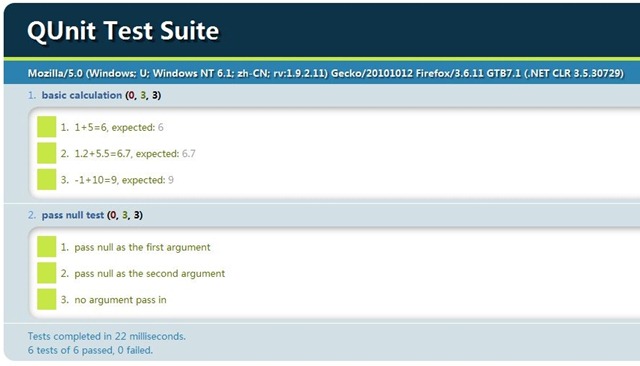Screen dimensions: 640x366
Task: Click green pass marker for -1+10=9 assertion
Action: coord(47,180)
